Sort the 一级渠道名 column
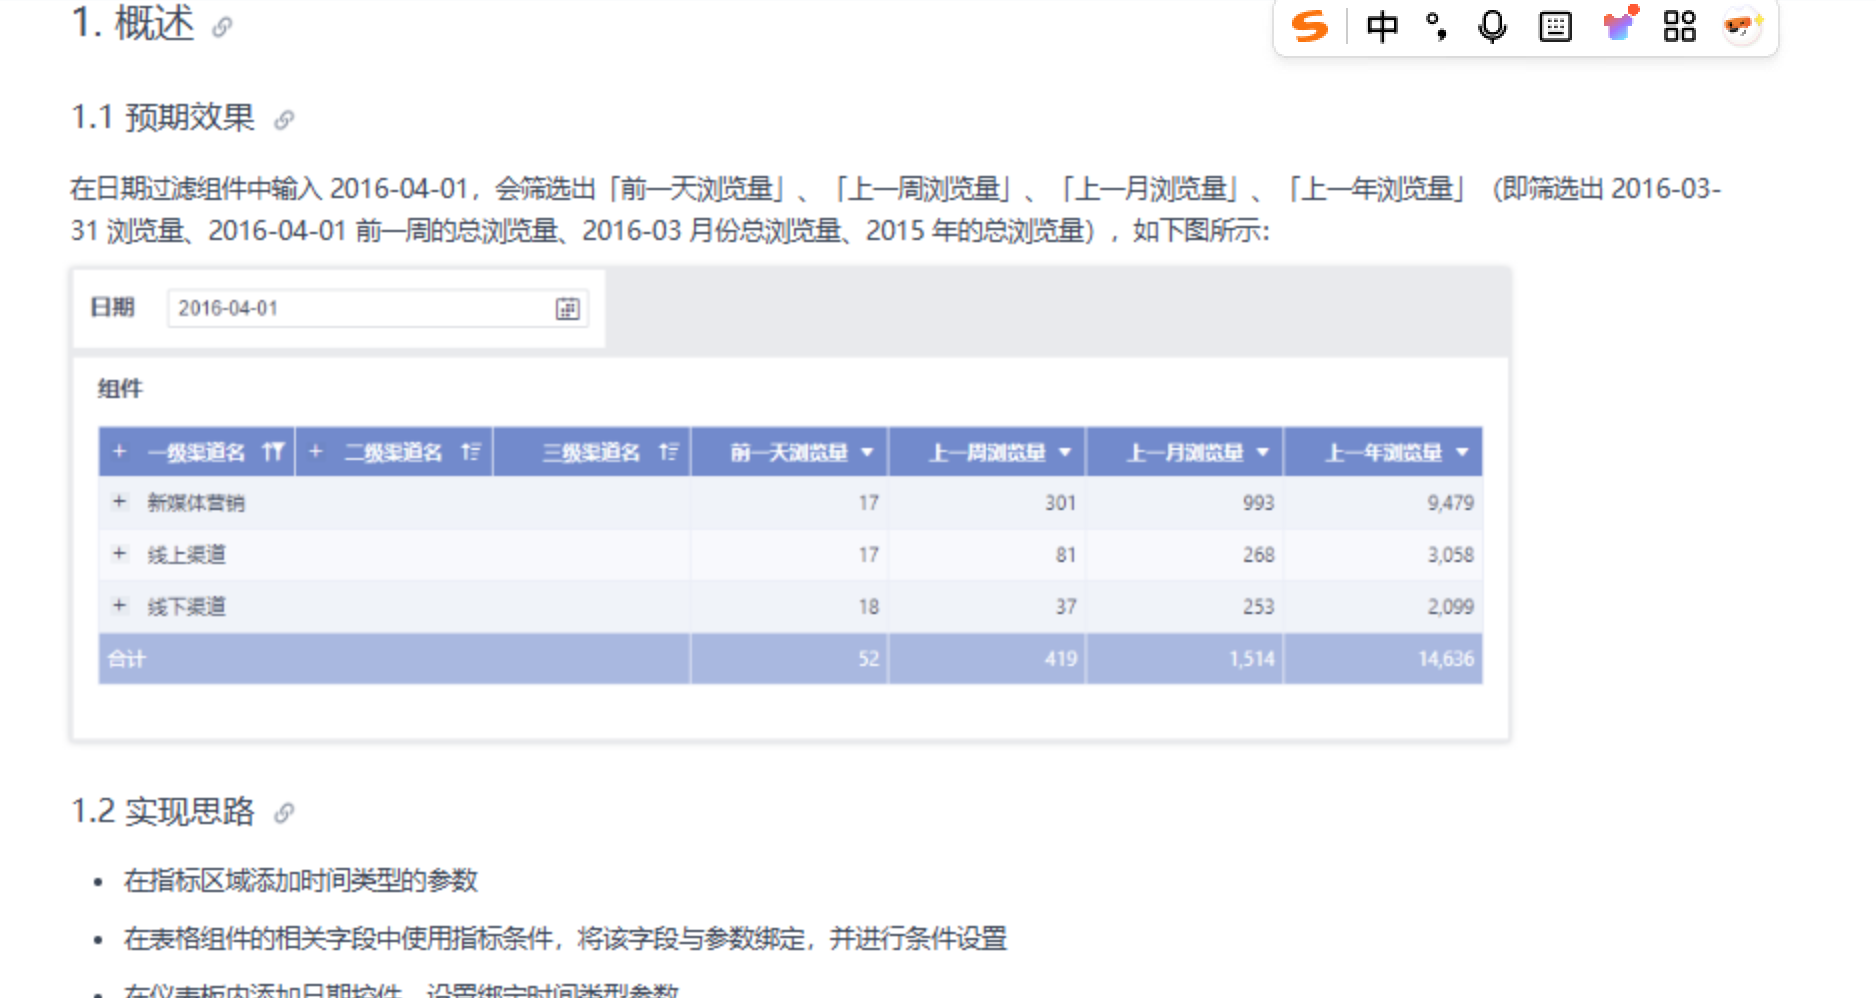The height and width of the screenshot is (998, 1876). [273, 452]
